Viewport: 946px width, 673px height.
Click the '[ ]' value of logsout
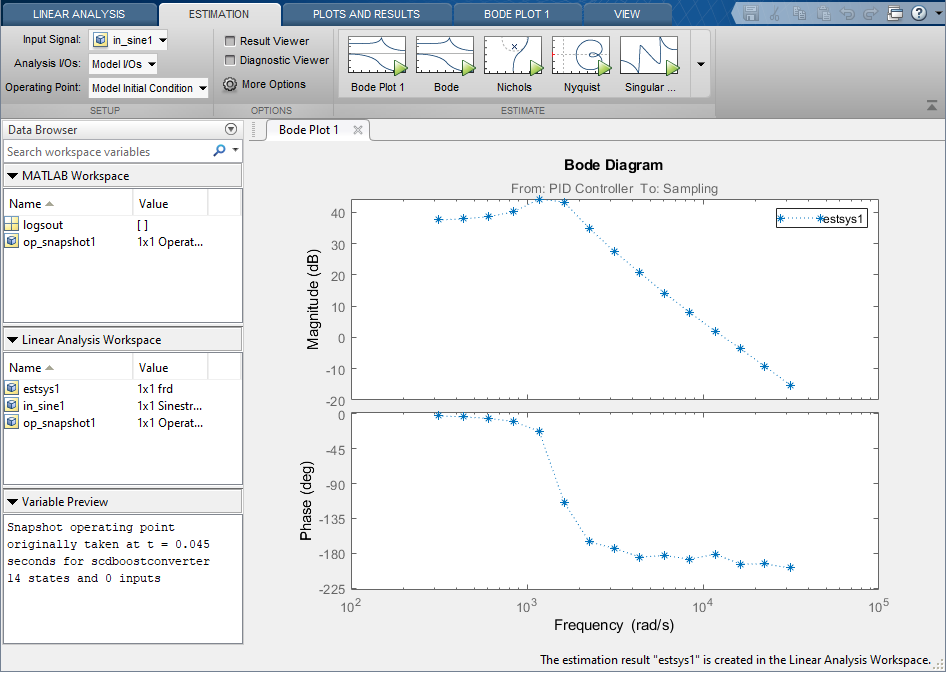(x=142, y=225)
